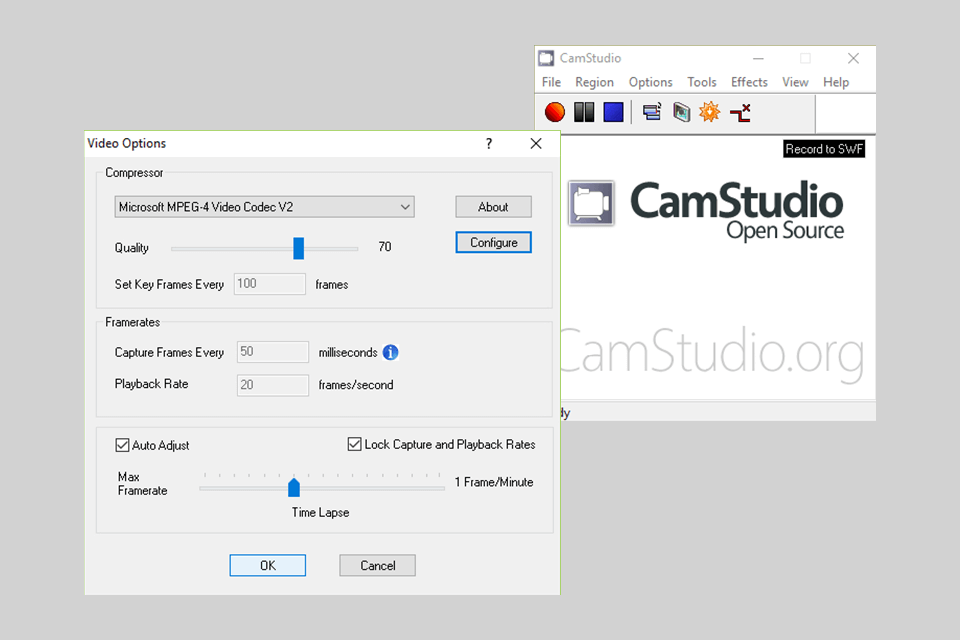The height and width of the screenshot is (640, 960).
Task: Click the Record to SWF toggle icon
Action: [740, 113]
